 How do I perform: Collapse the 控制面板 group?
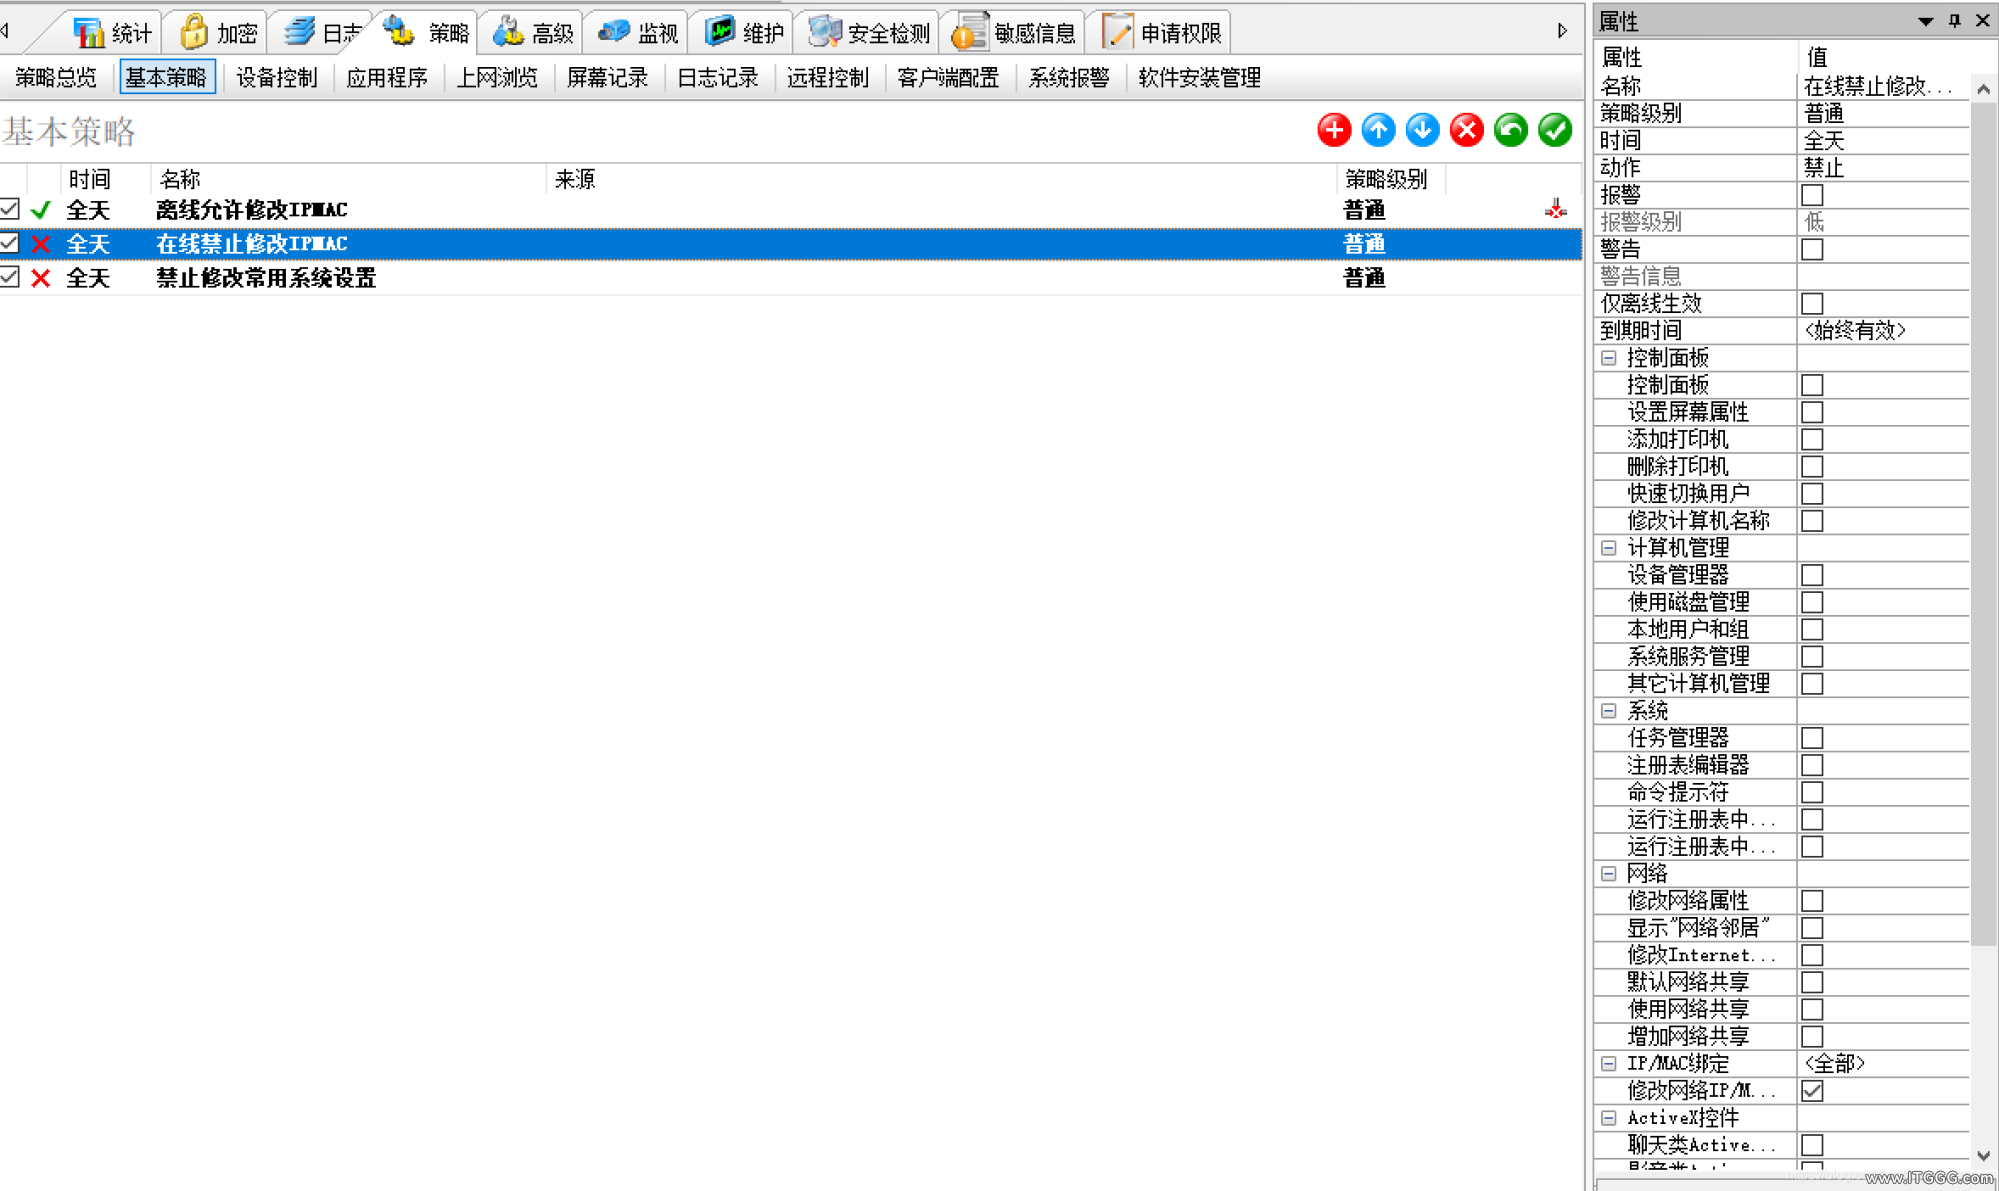point(1608,358)
